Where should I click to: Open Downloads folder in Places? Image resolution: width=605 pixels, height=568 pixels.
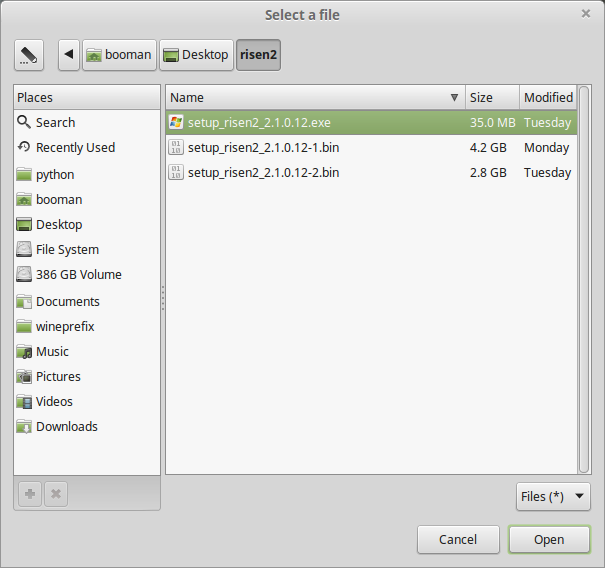[x=87, y=426]
